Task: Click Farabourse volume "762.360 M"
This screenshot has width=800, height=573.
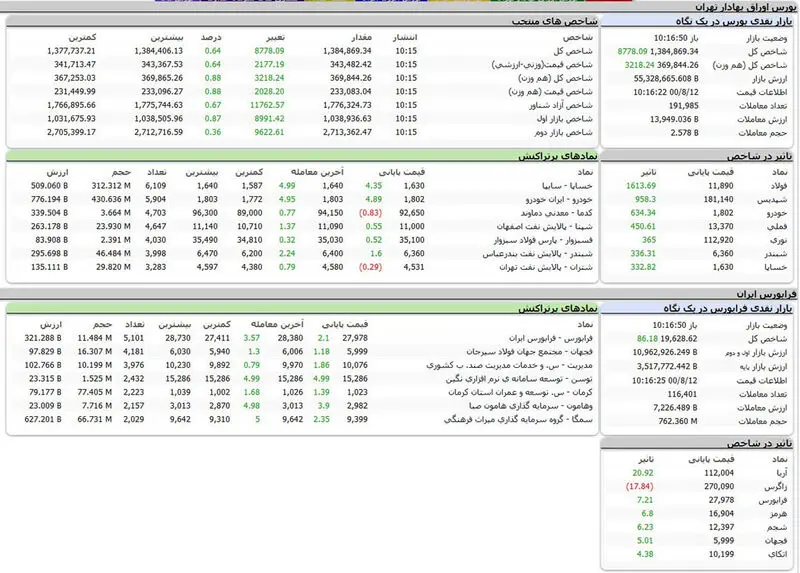Action: click(x=678, y=421)
